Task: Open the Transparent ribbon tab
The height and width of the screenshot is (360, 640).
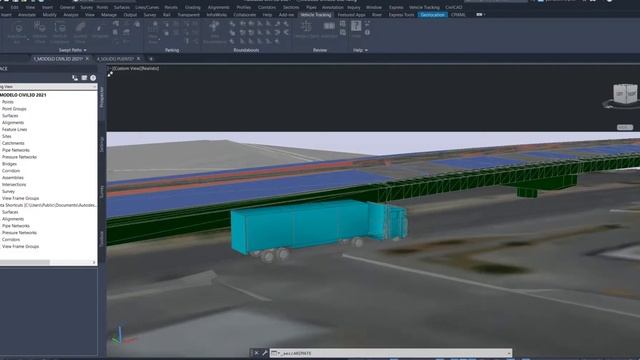Action: click(189, 15)
